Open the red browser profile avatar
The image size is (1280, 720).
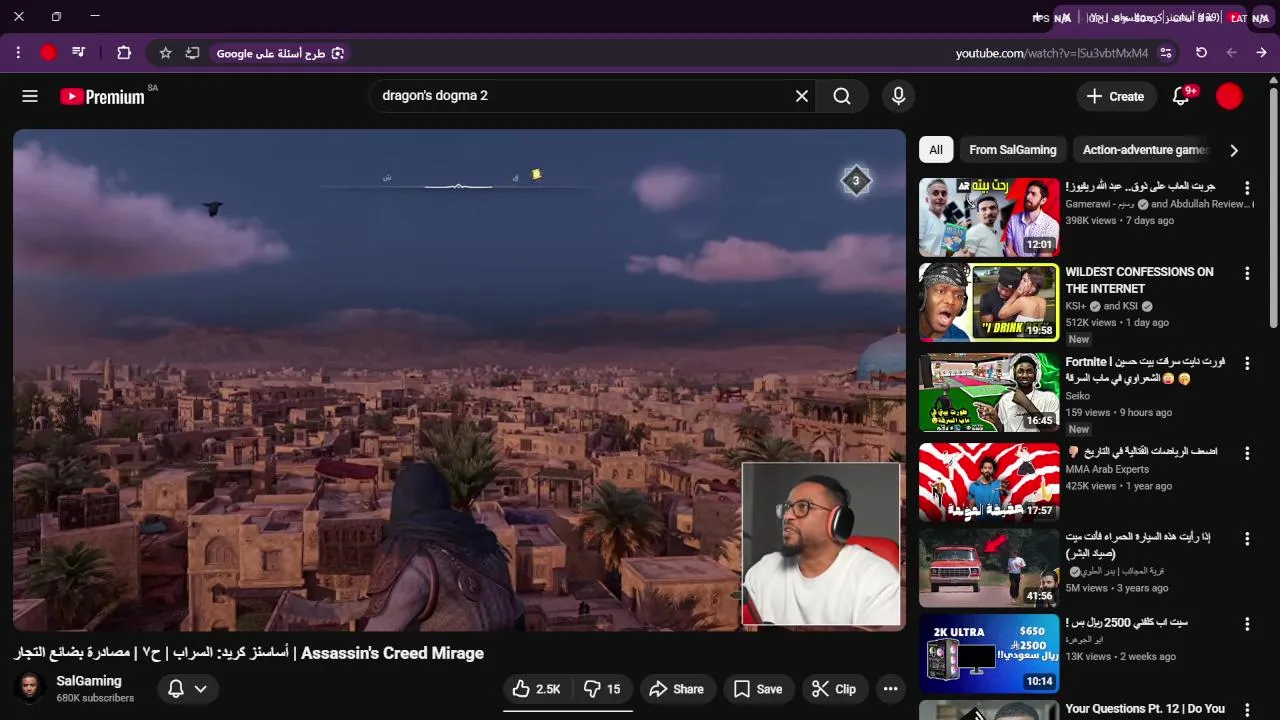48,53
